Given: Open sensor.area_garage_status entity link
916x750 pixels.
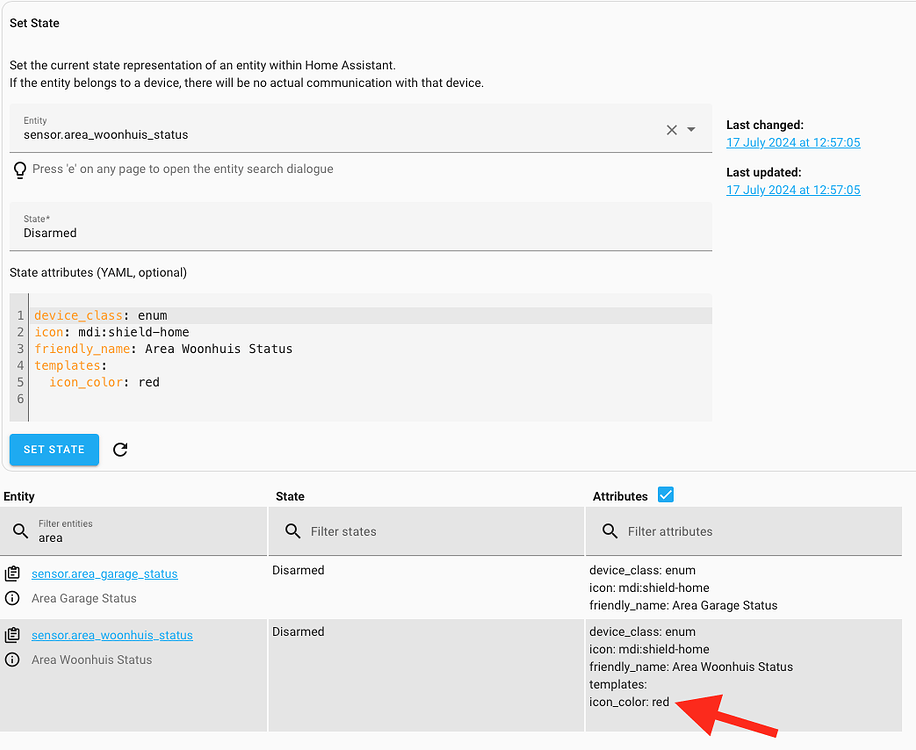Looking at the screenshot, I should (x=104, y=574).
